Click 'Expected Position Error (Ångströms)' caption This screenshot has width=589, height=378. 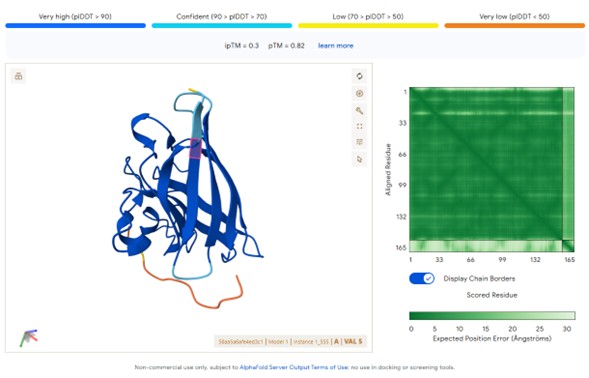tap(492, 339)
